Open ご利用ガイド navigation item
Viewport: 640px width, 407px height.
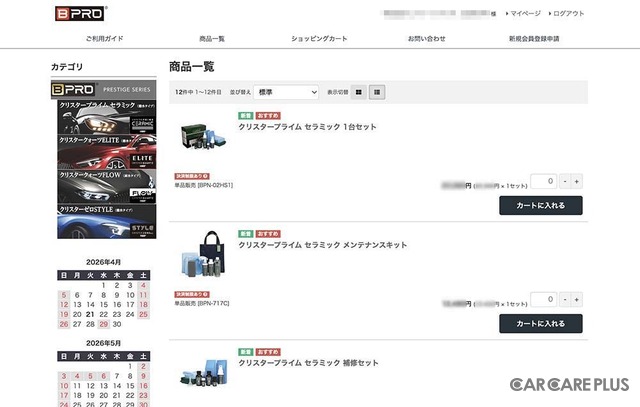tap(104, 38)
